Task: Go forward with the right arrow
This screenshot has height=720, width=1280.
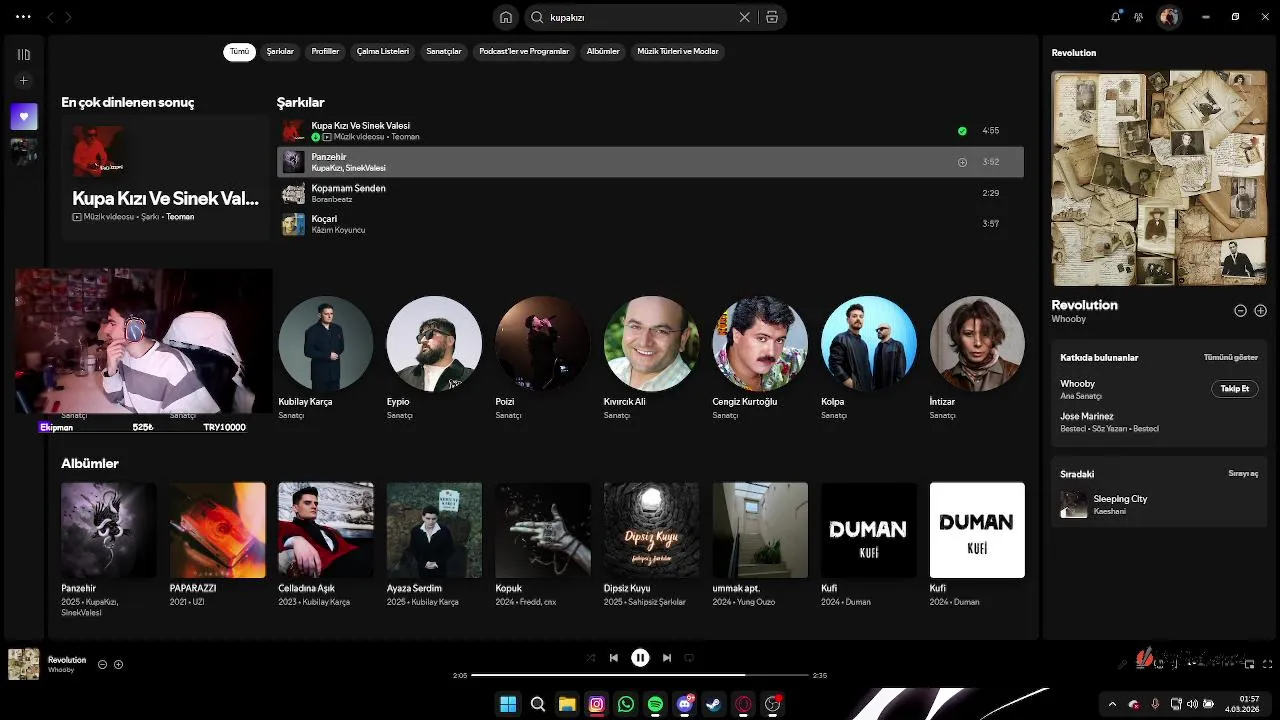Action: click(x=68, y=17)
